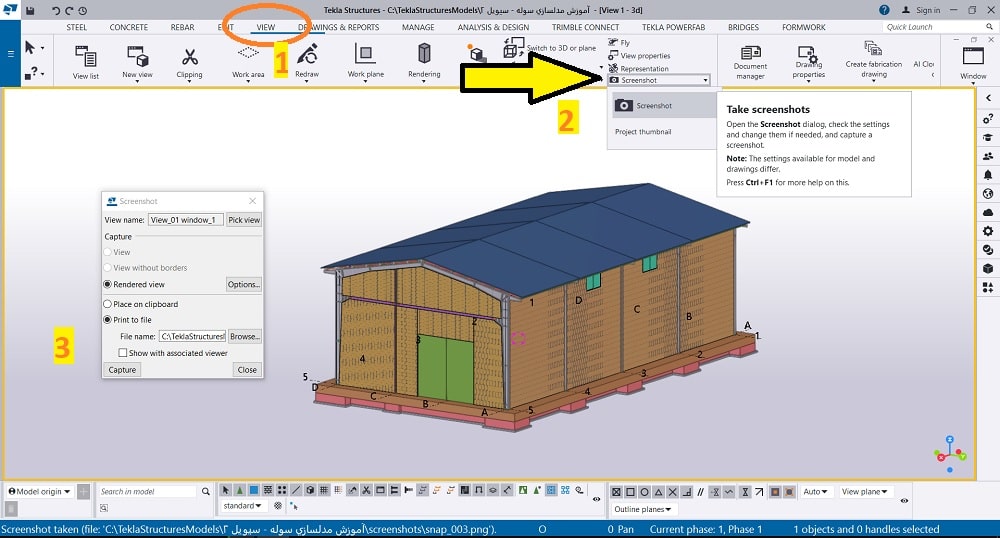This screenshot has width=1000, height=538.
Task: Expand the Screenshot dropdown in ribbon
Action: 706,80
